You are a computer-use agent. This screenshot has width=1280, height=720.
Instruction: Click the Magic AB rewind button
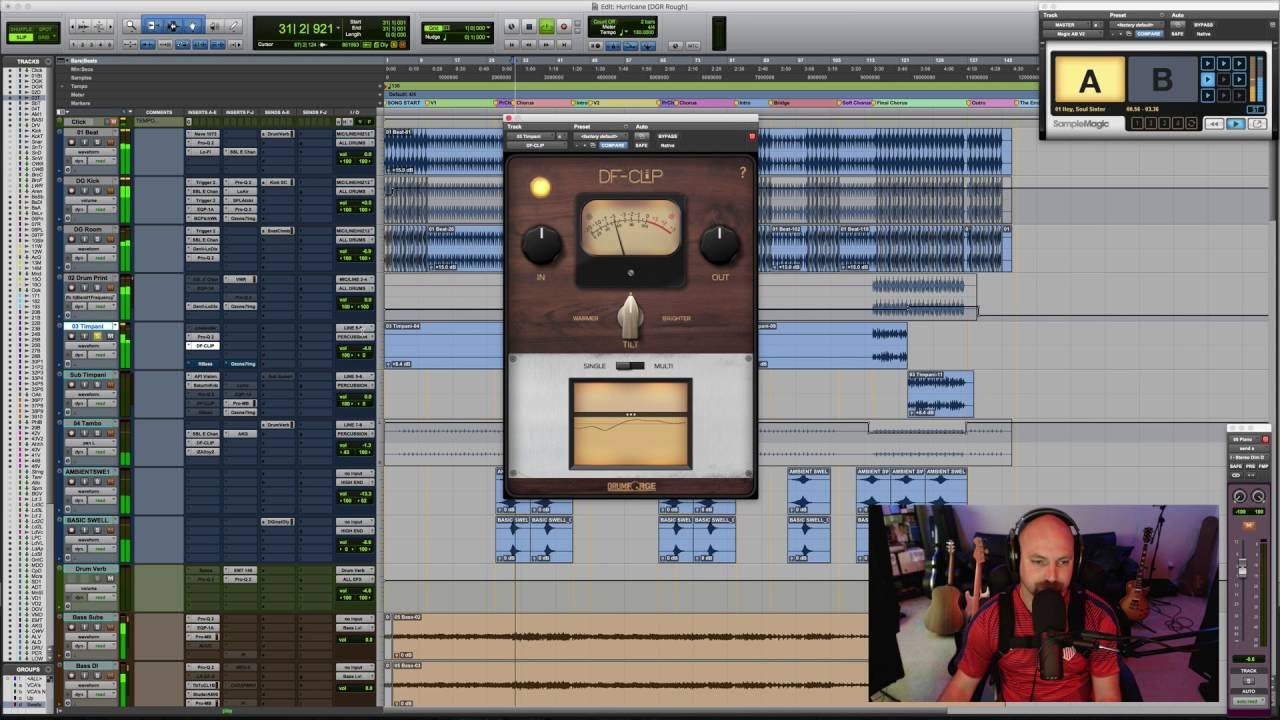pyautogui.click(x=1214, y=124)
